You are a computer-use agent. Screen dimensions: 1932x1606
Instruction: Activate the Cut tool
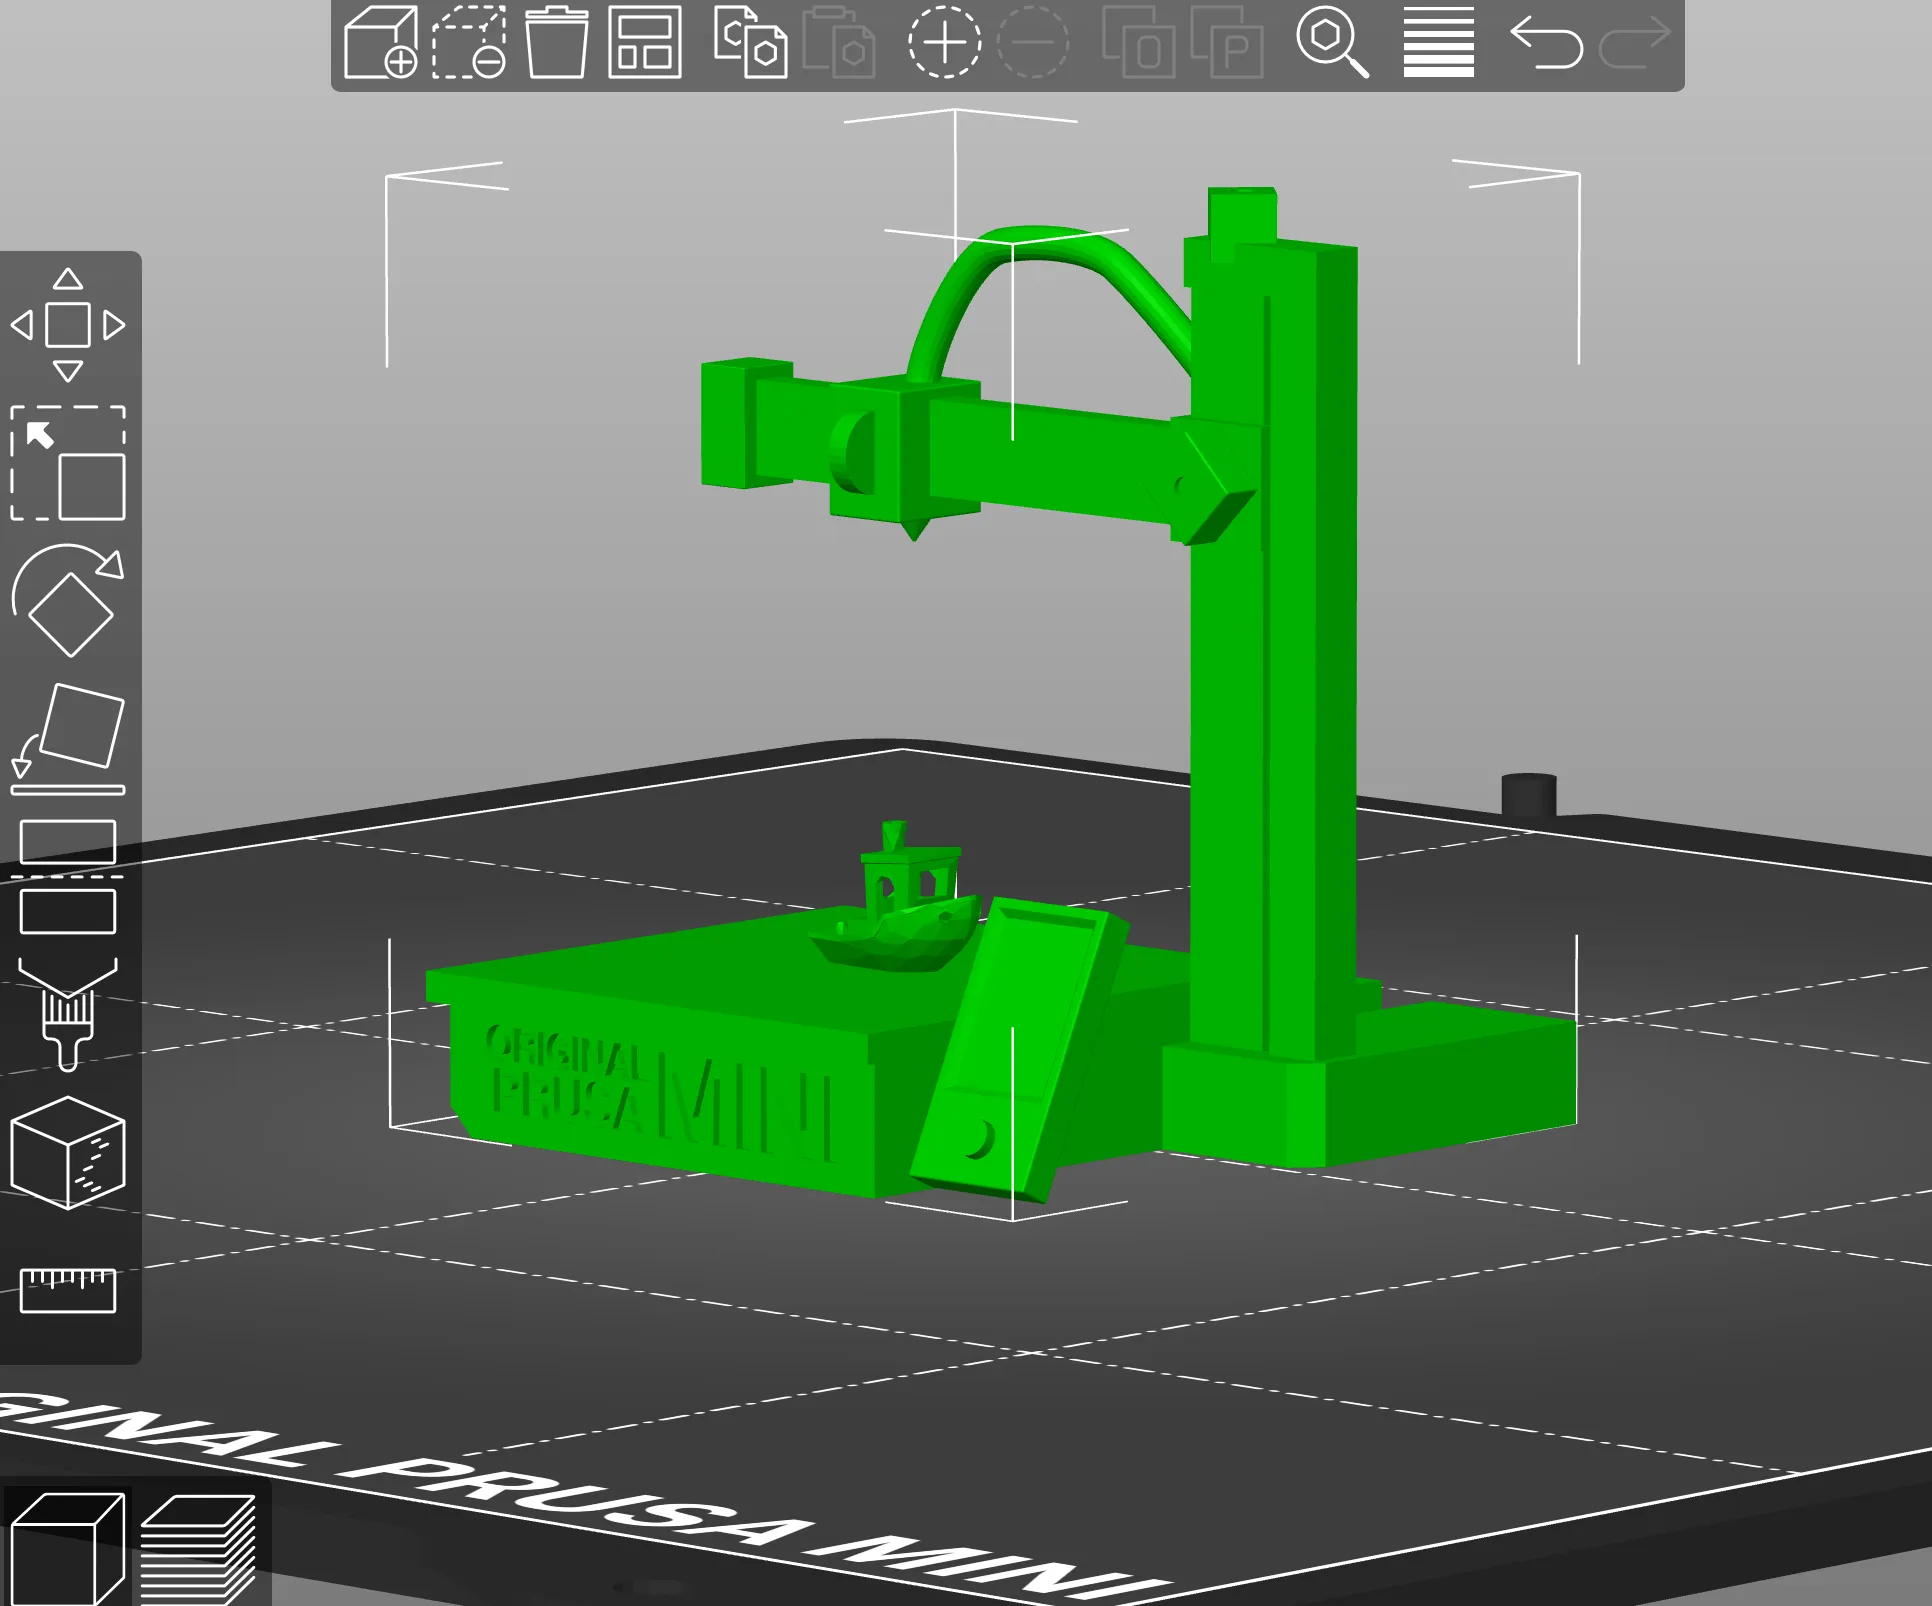(68, 877)
